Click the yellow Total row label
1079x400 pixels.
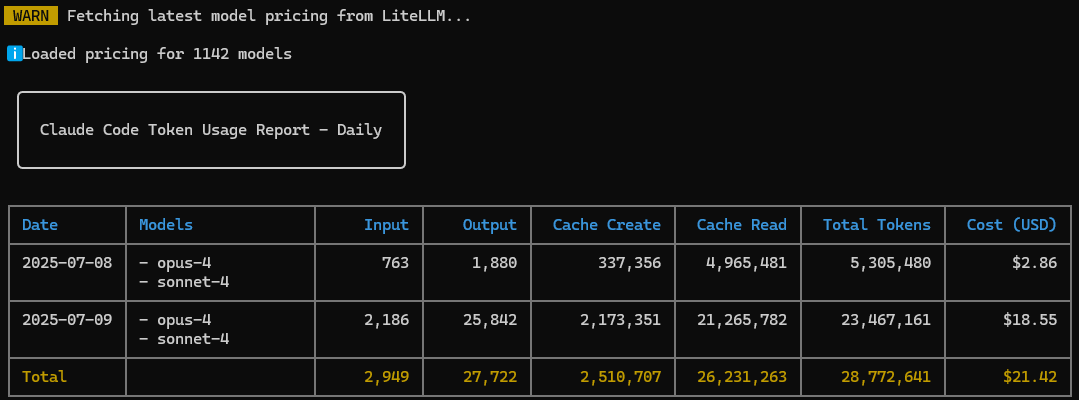(x=44, y=377)
